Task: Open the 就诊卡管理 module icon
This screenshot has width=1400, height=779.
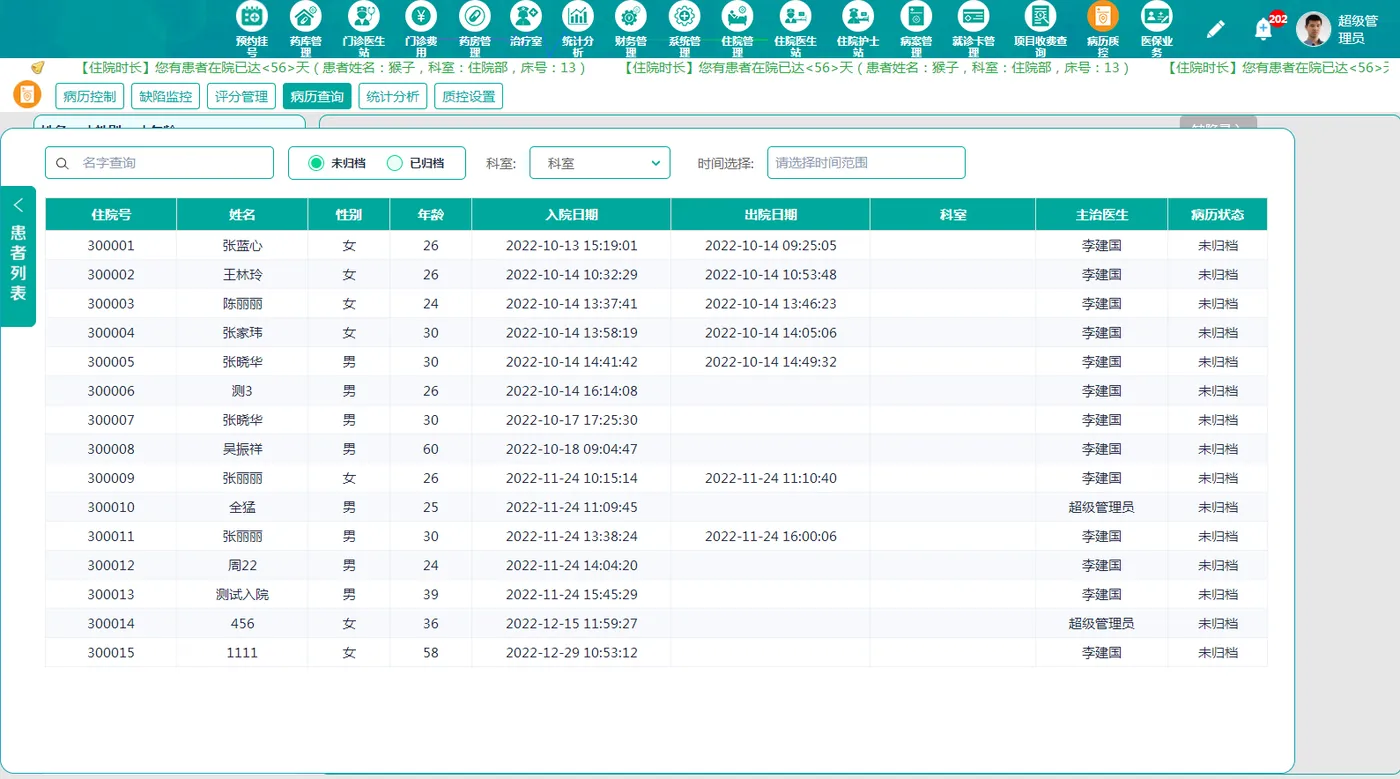Action: coord(973,16)
